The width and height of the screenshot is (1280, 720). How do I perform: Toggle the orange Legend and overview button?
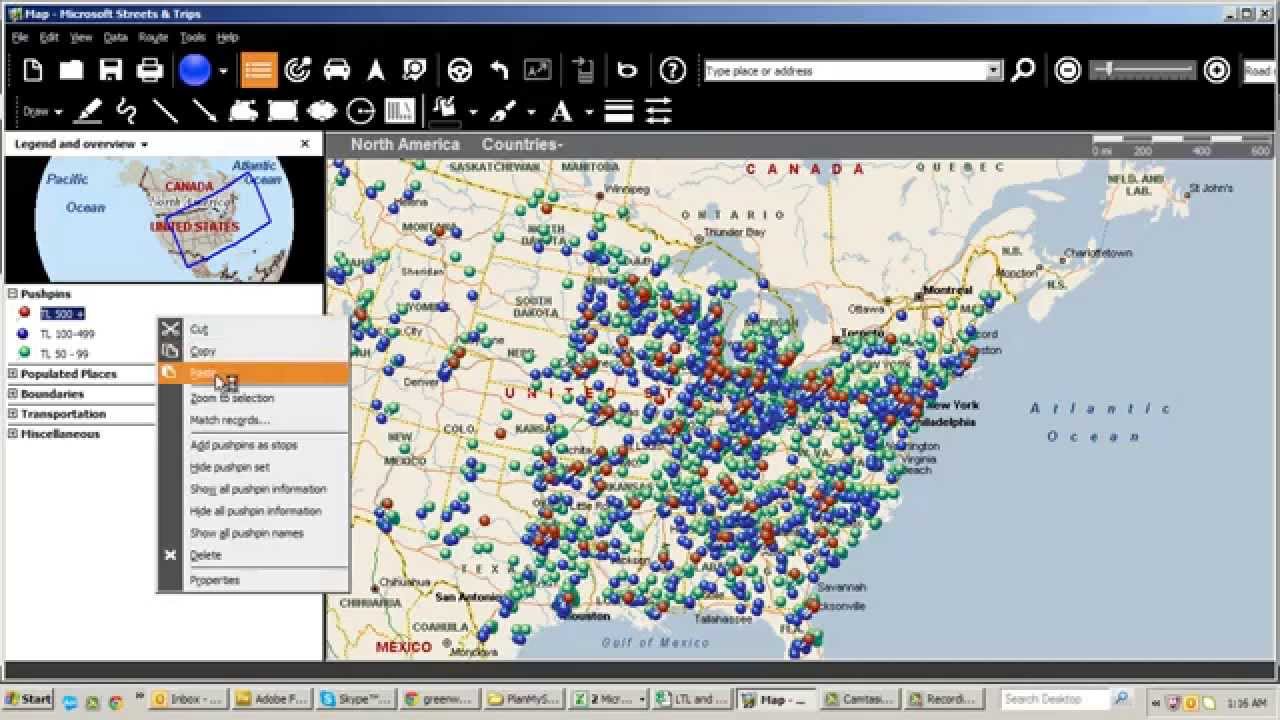(259, 70)
